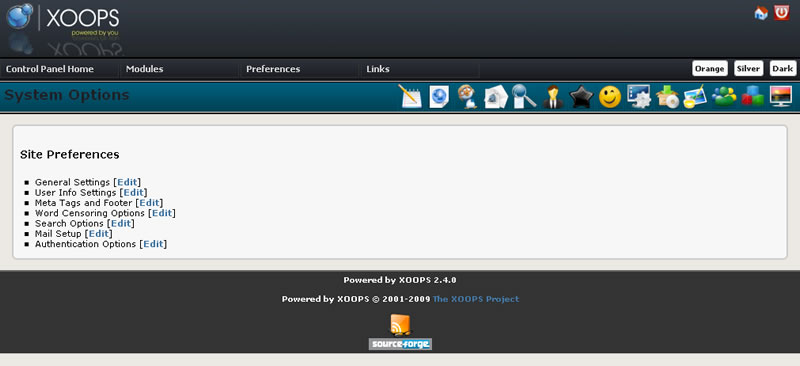800x366 pixels.
Task: Open the notepad with pencil icon
Action: point(410,96)
